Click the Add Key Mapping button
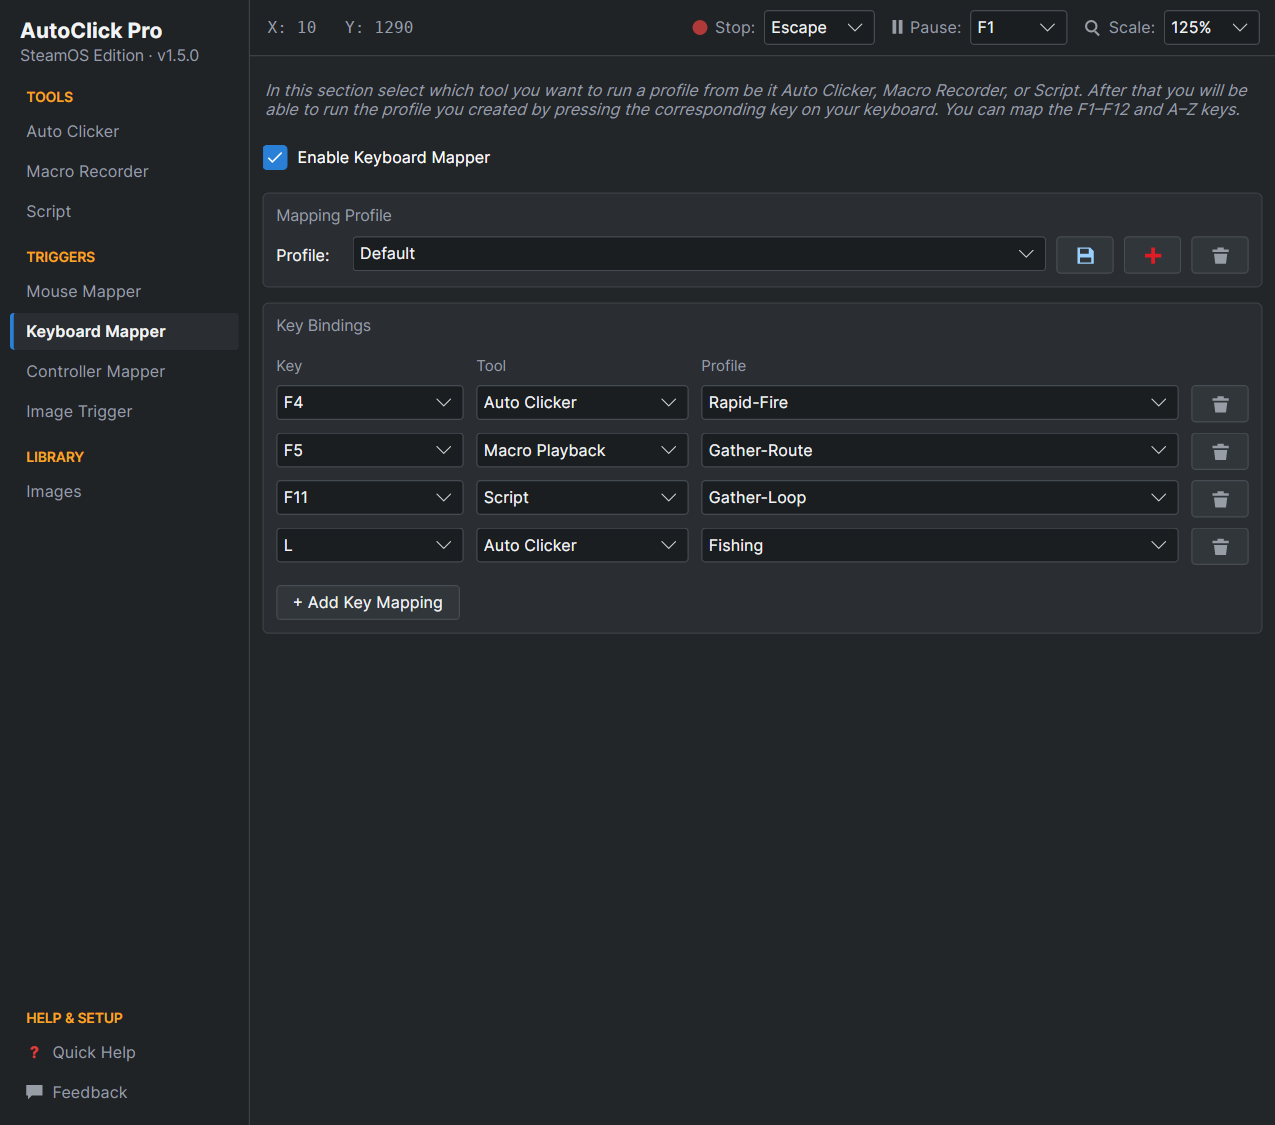This screenshot has width=1275, height=1125. (x=368, y=602)
